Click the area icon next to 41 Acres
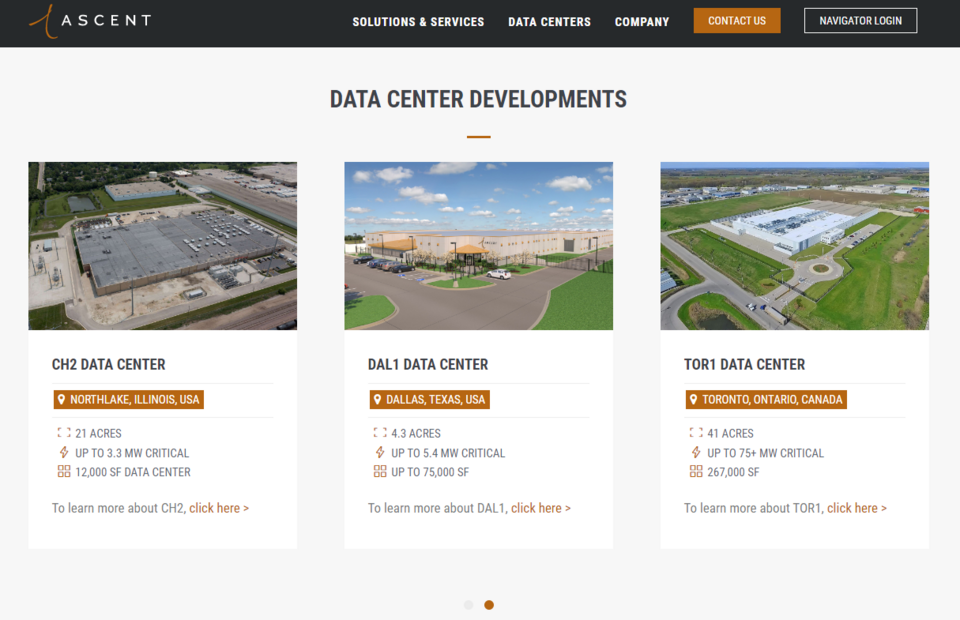The image size is (960, 620). coord(696,433)
